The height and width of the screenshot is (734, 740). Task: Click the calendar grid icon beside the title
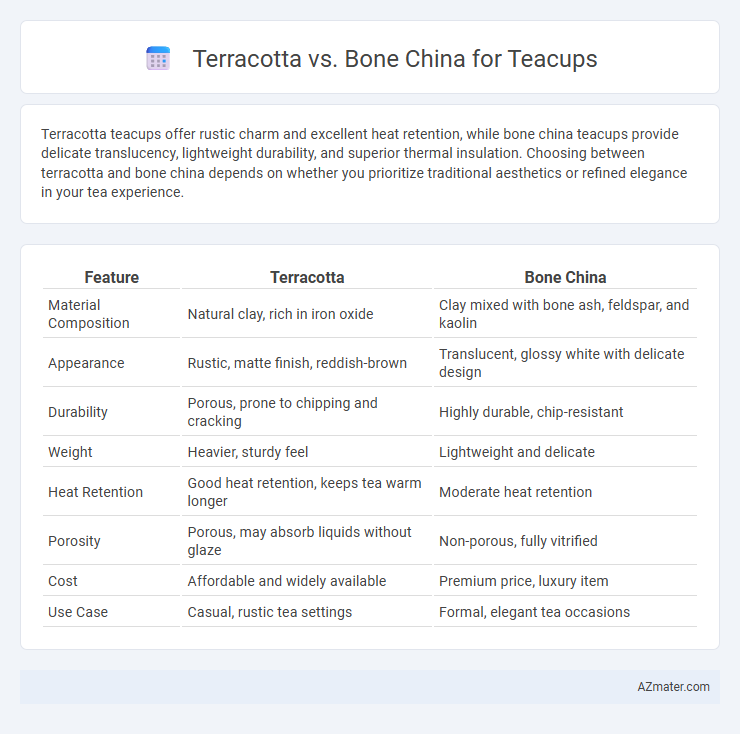pyautogui.click(x=158, y=59)
